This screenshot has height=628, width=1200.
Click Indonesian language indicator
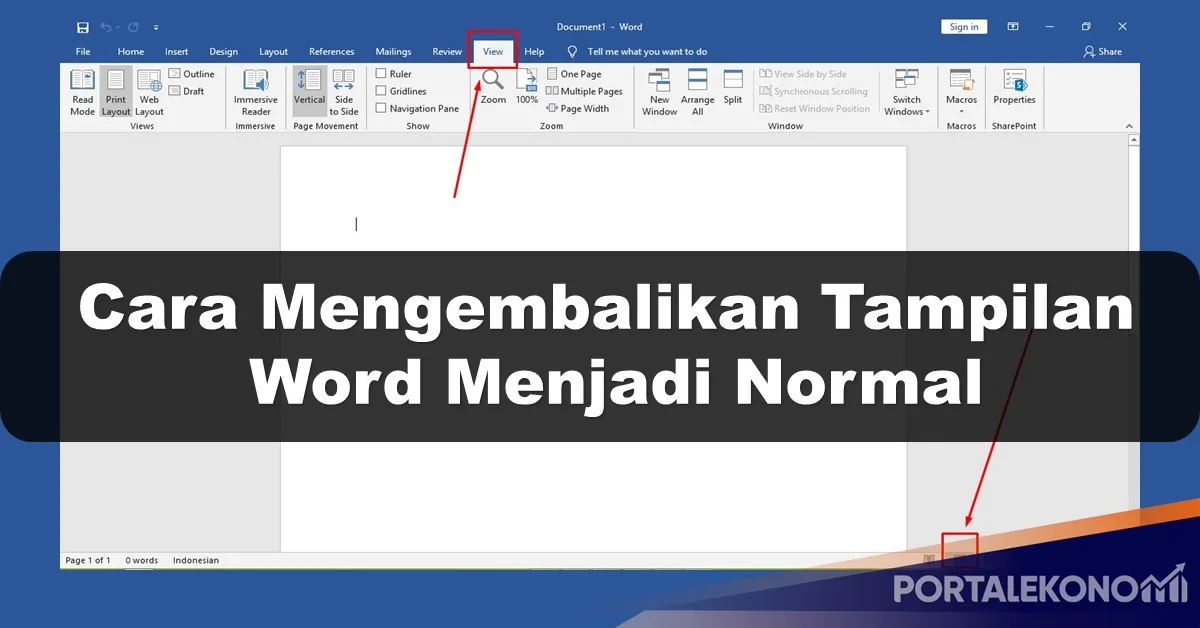pyautogui.click(x=196, y=560)
